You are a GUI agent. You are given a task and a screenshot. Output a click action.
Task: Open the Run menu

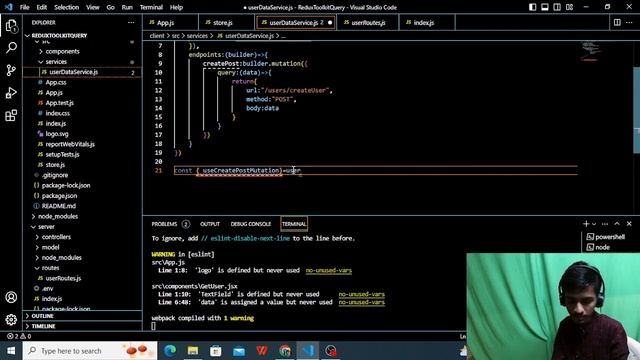pyautogui.click(x=127, y=7)
